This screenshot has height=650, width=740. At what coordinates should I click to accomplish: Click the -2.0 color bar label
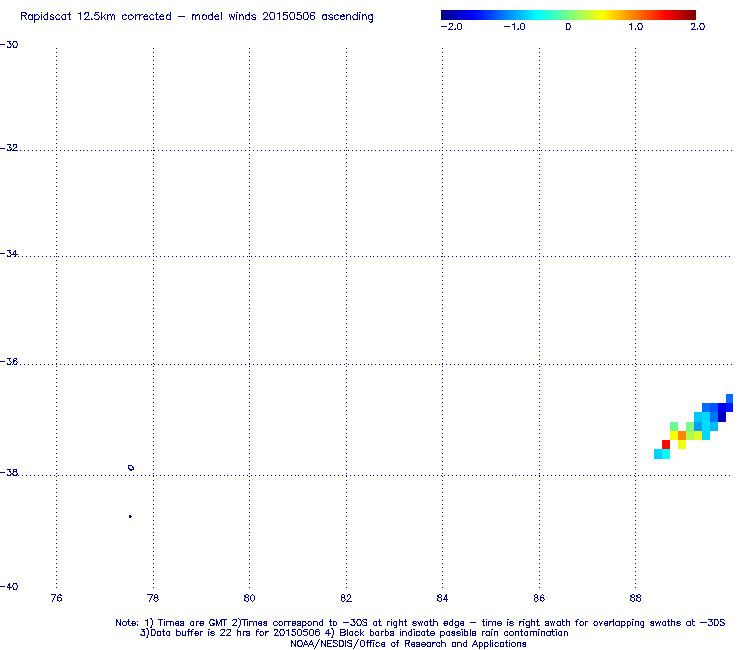point(451,27)
